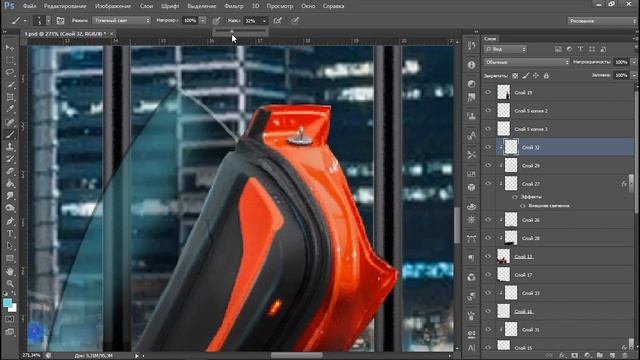Select the Brush tool in toolbox
640x360 pixels.
(x=10, y=134)
